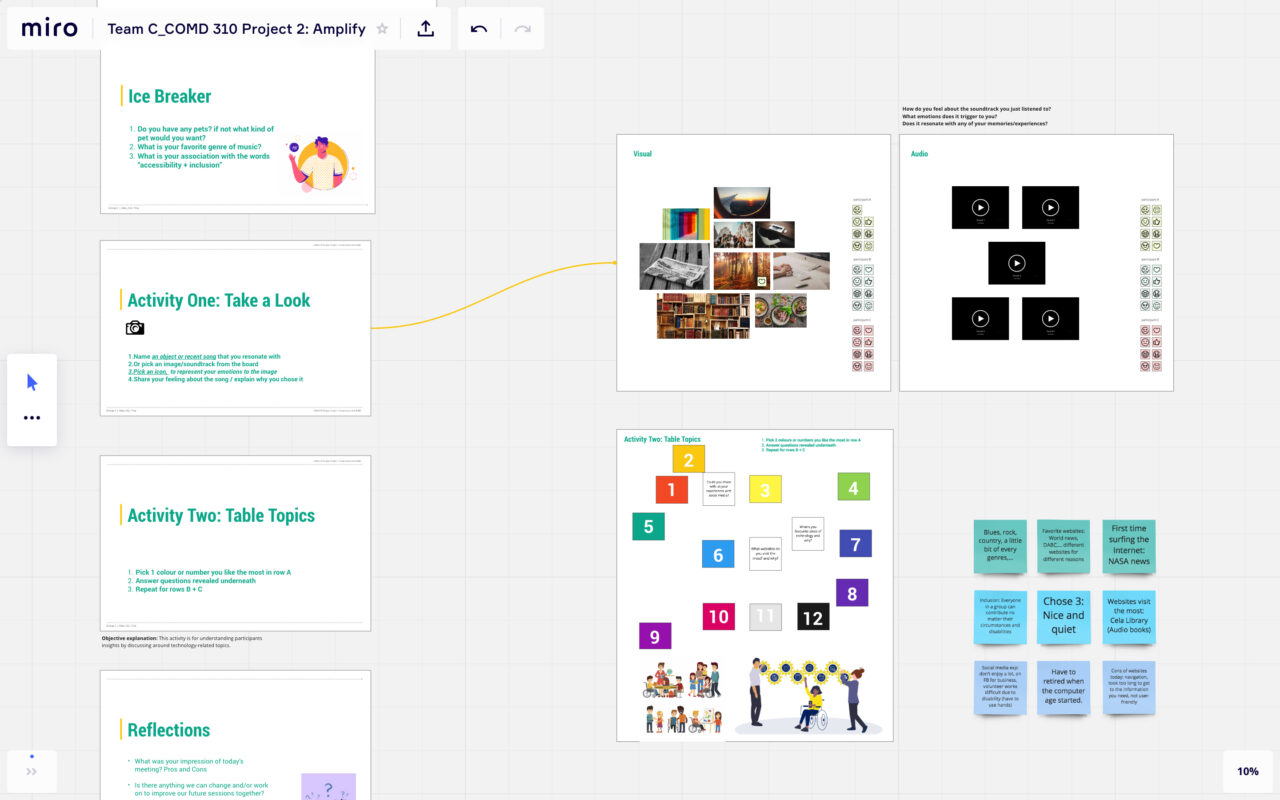Screen dimensions: 1280x800
Task: Select the 'Cela Library (Audio books)' sticky note
Action: click(x=1129, y=617)
